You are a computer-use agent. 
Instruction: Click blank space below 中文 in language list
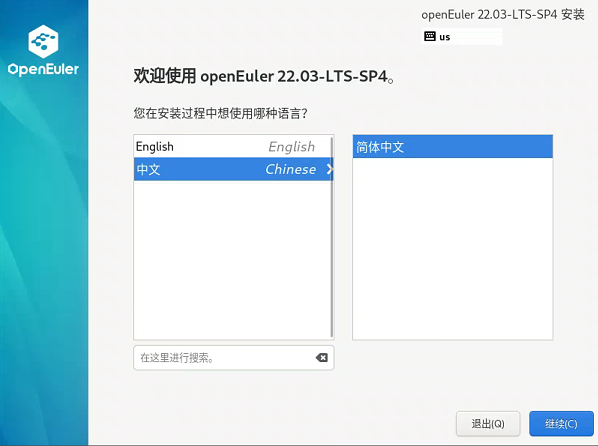232,259
